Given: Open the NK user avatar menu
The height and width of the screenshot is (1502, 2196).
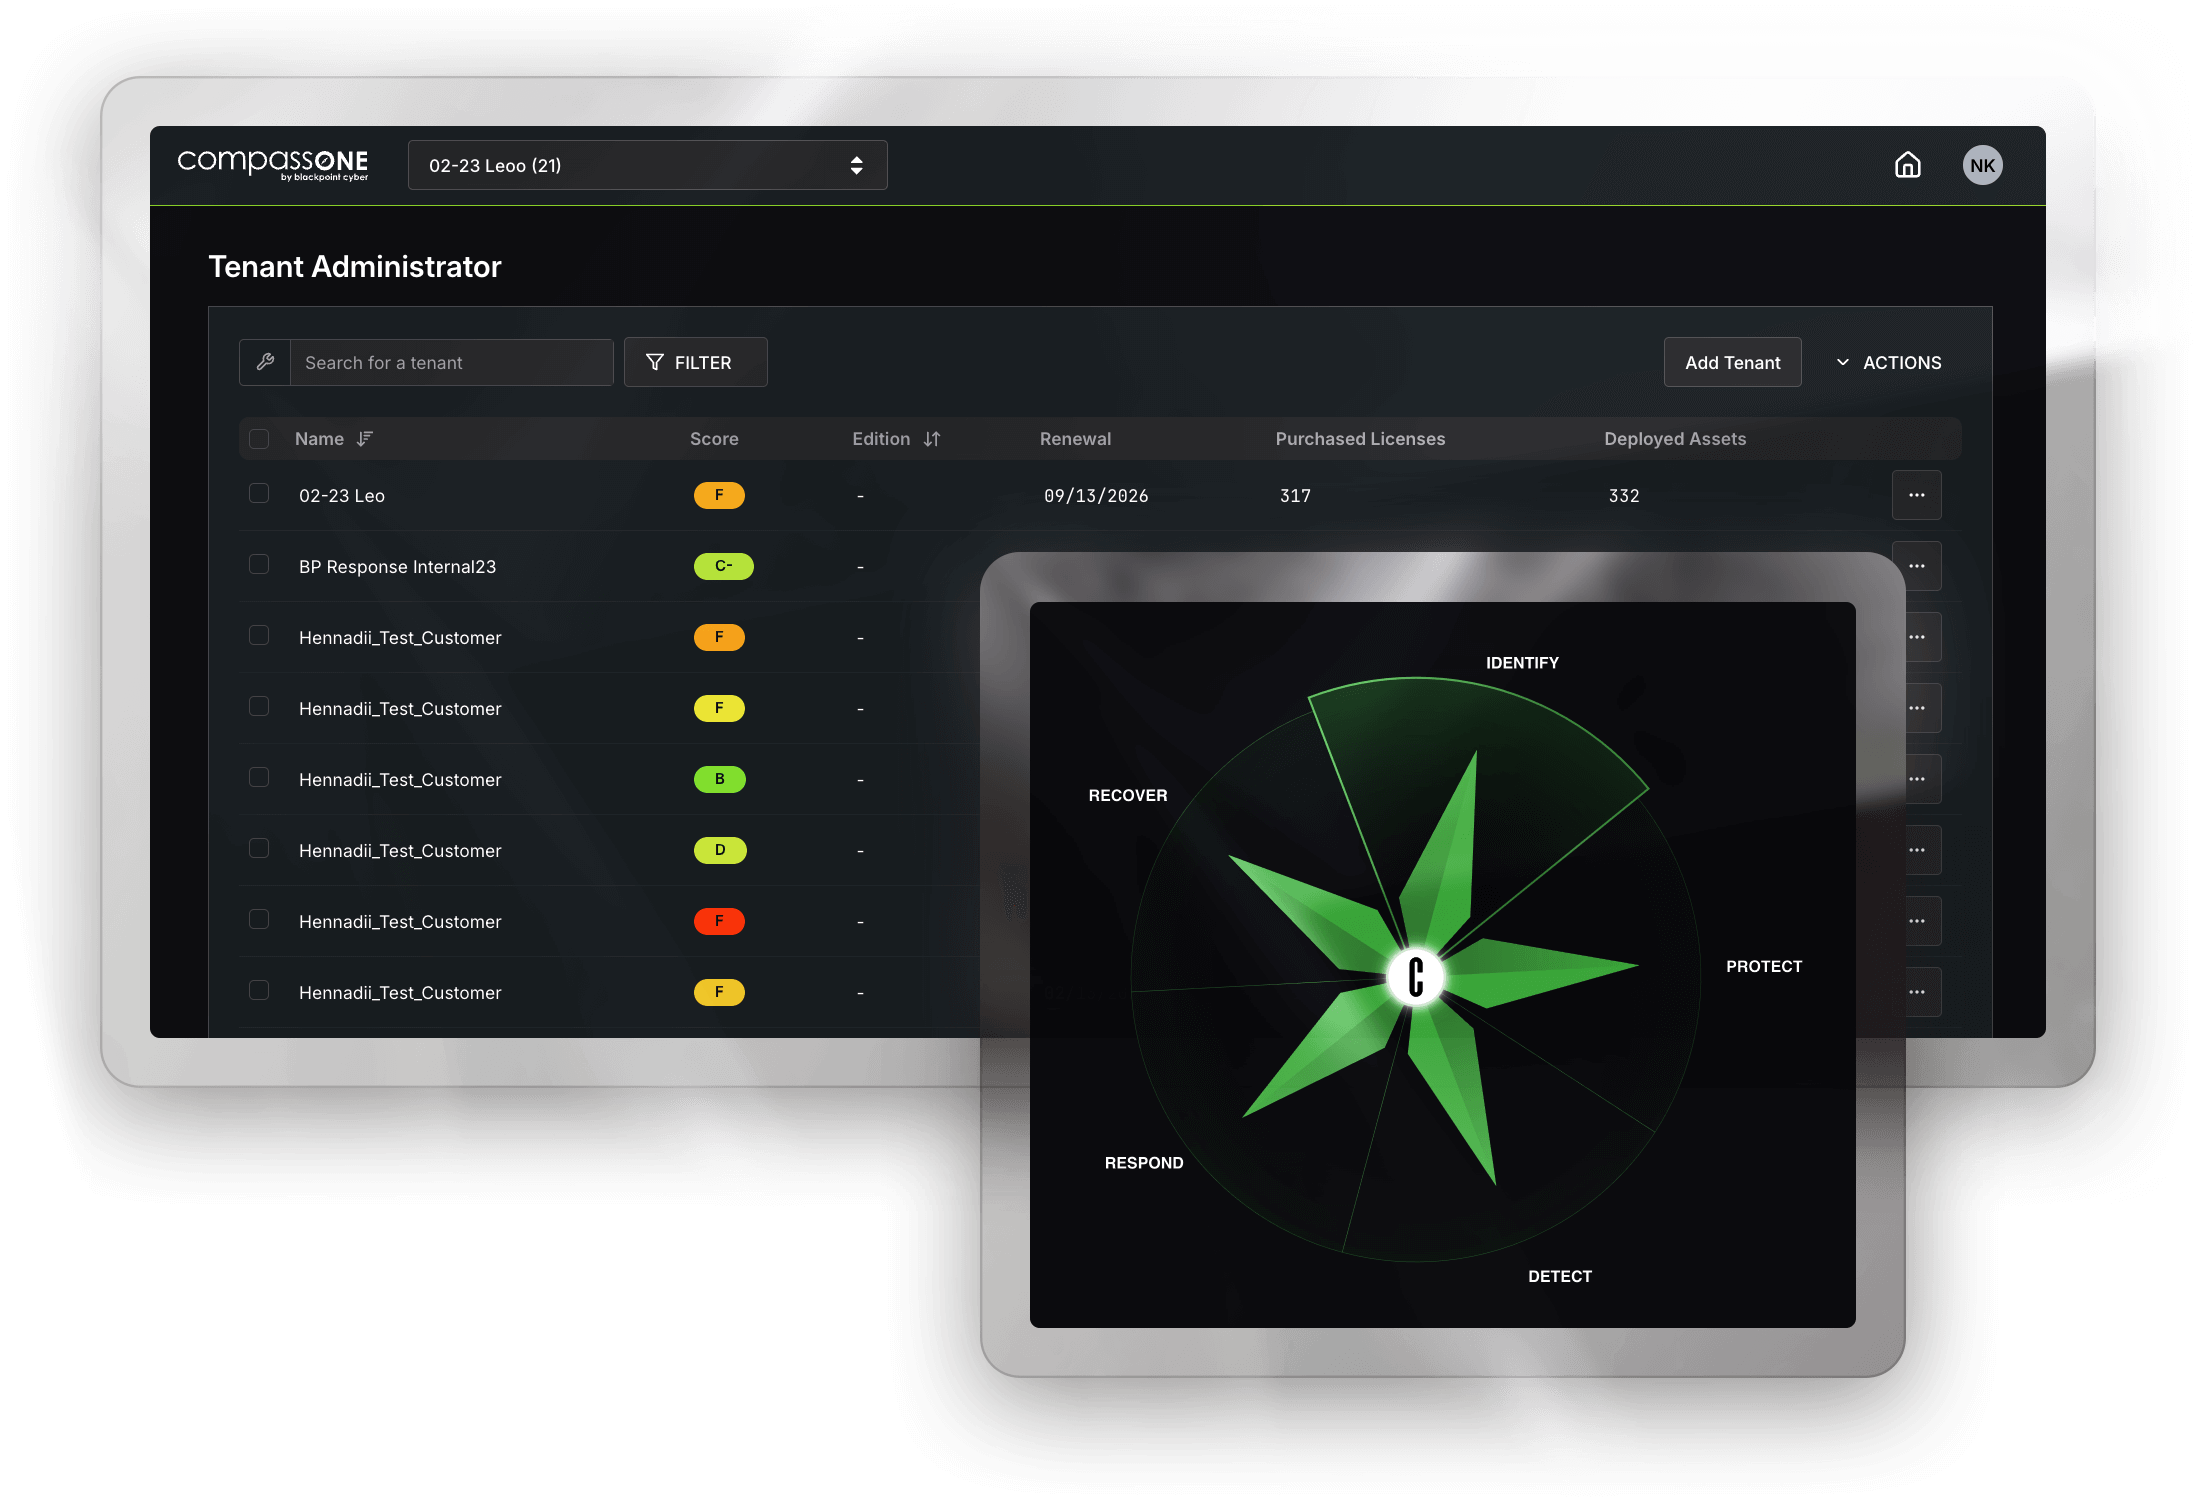Looking at the screenshot, I should (x=1982, y=166).
